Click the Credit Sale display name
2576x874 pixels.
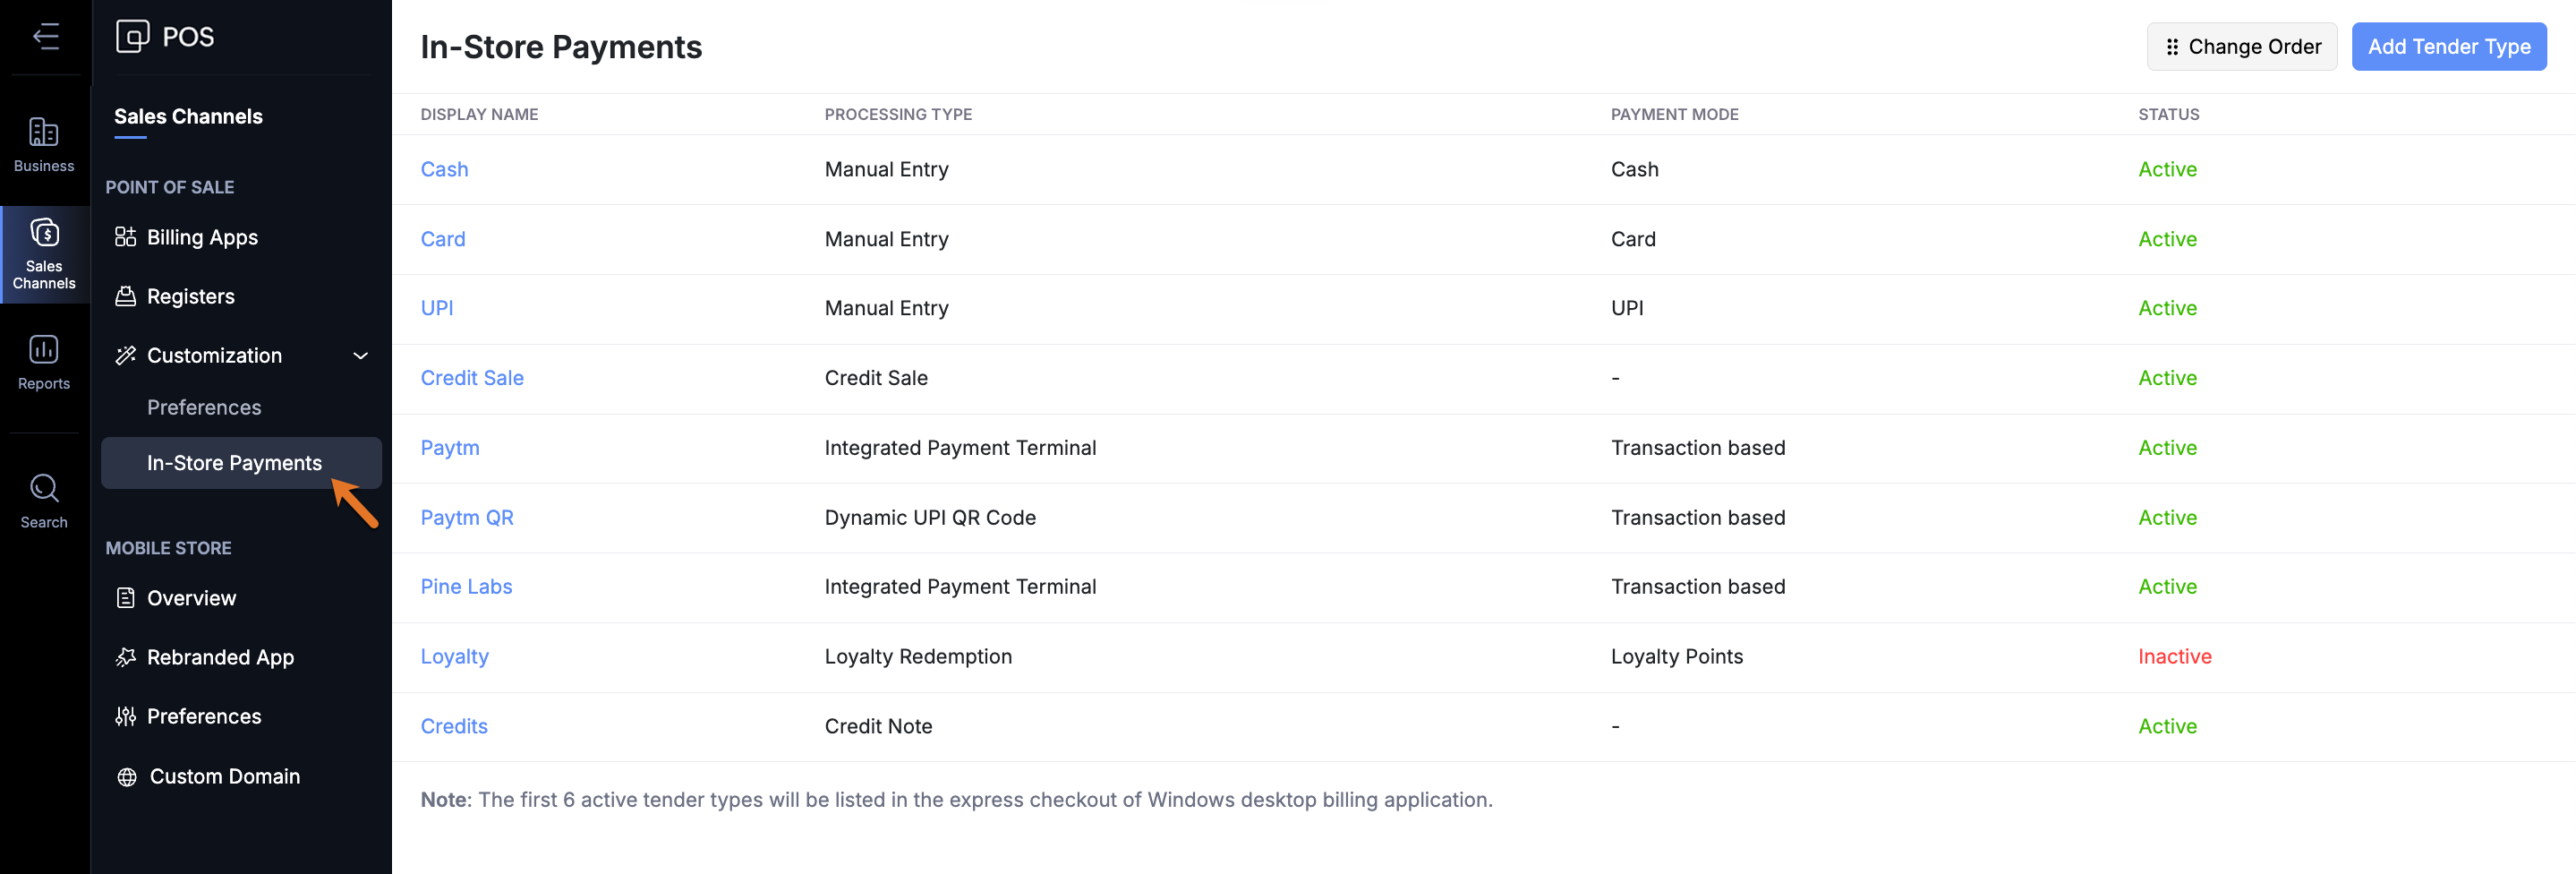[x=472, y=378]
